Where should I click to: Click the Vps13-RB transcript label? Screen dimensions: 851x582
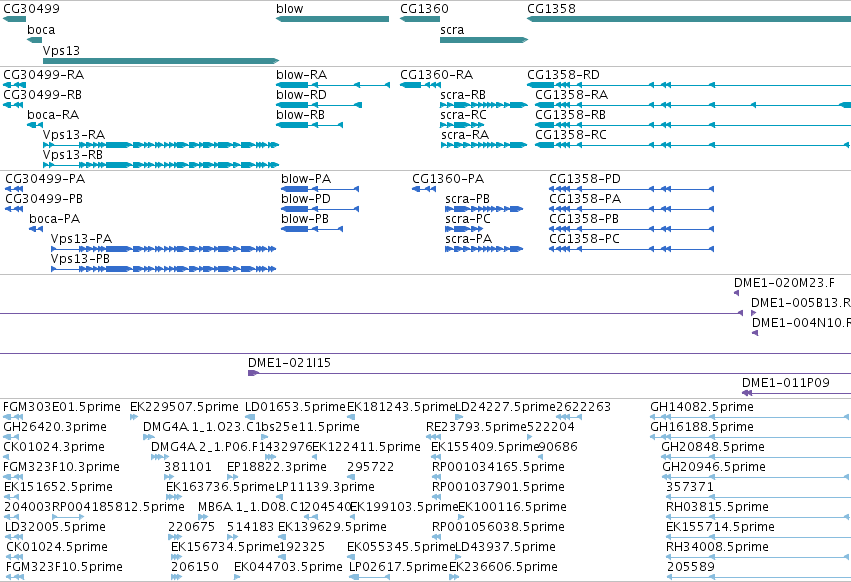click(x=73, y=155)
